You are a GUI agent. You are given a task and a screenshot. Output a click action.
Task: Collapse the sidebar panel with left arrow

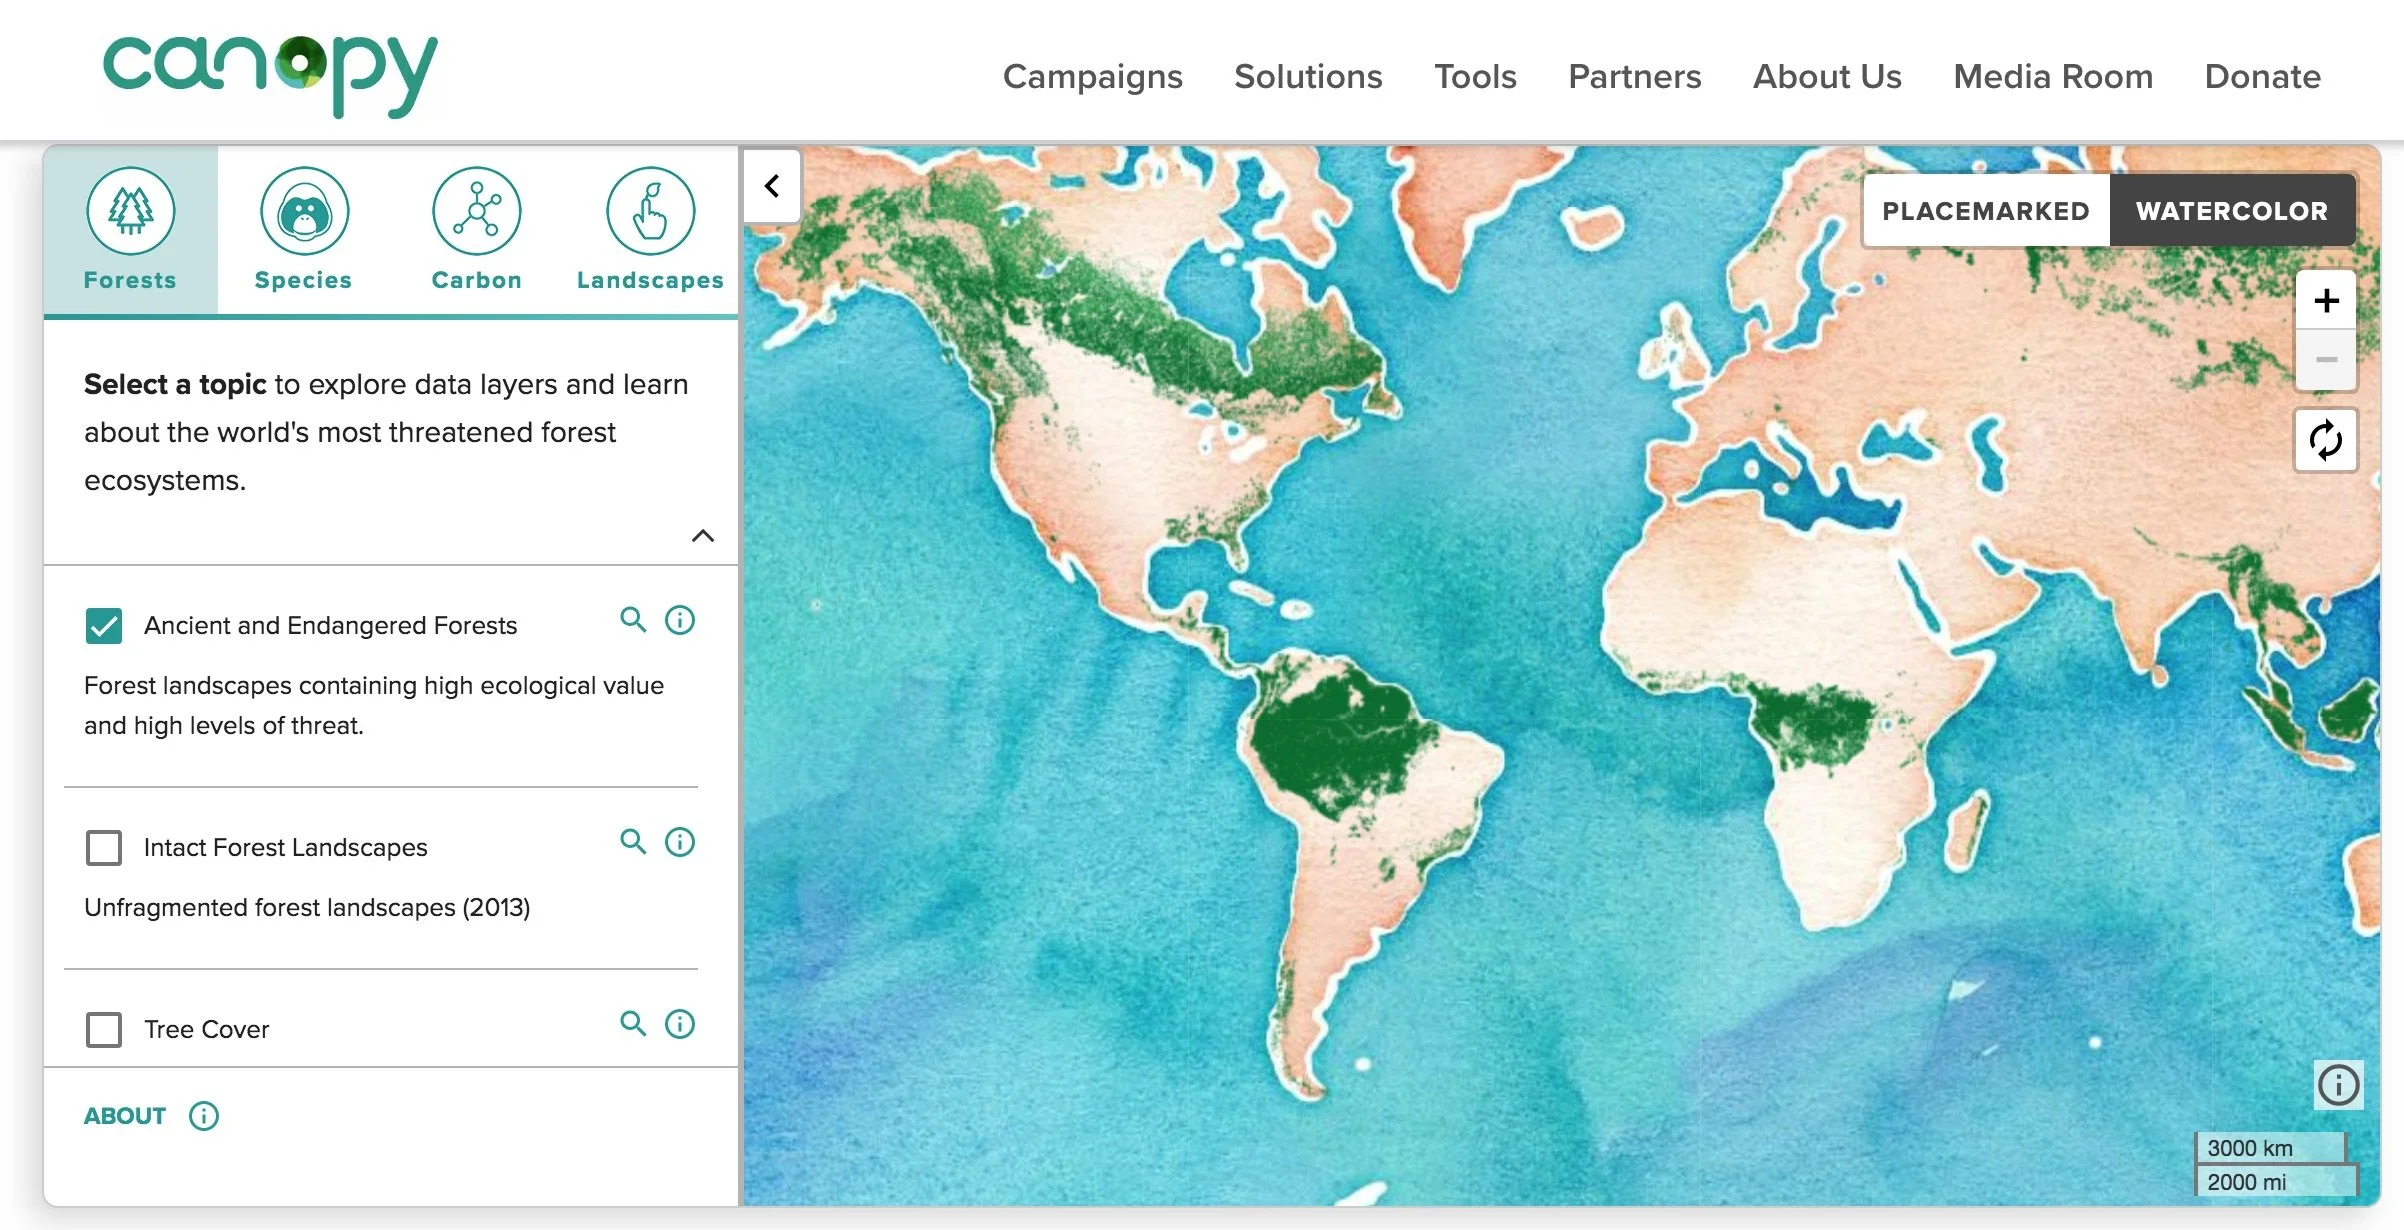click(x=772, y=186)
